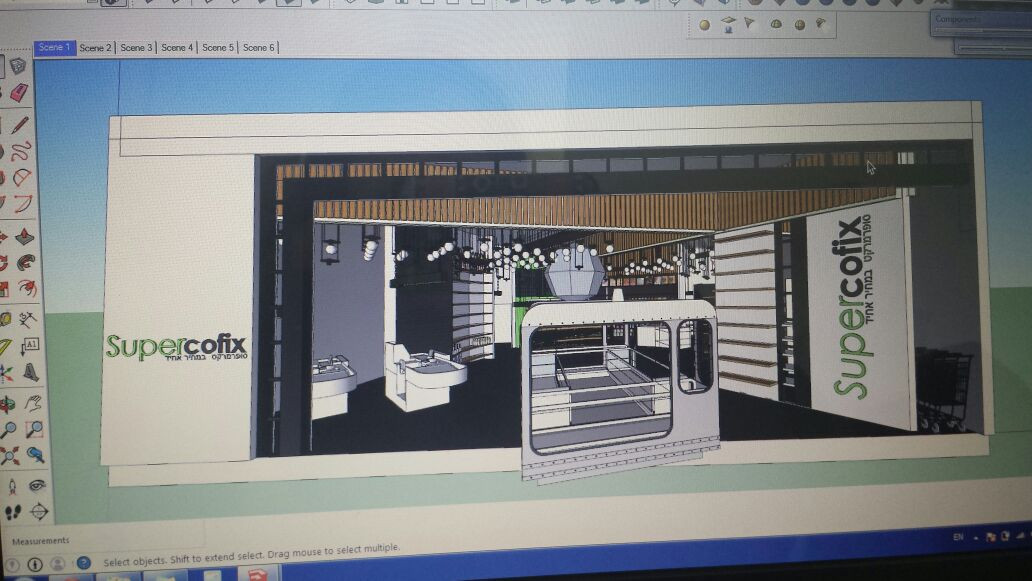Switch to Scene 6 tab
Screen dimensions: 1032x581
click(259, 47)
